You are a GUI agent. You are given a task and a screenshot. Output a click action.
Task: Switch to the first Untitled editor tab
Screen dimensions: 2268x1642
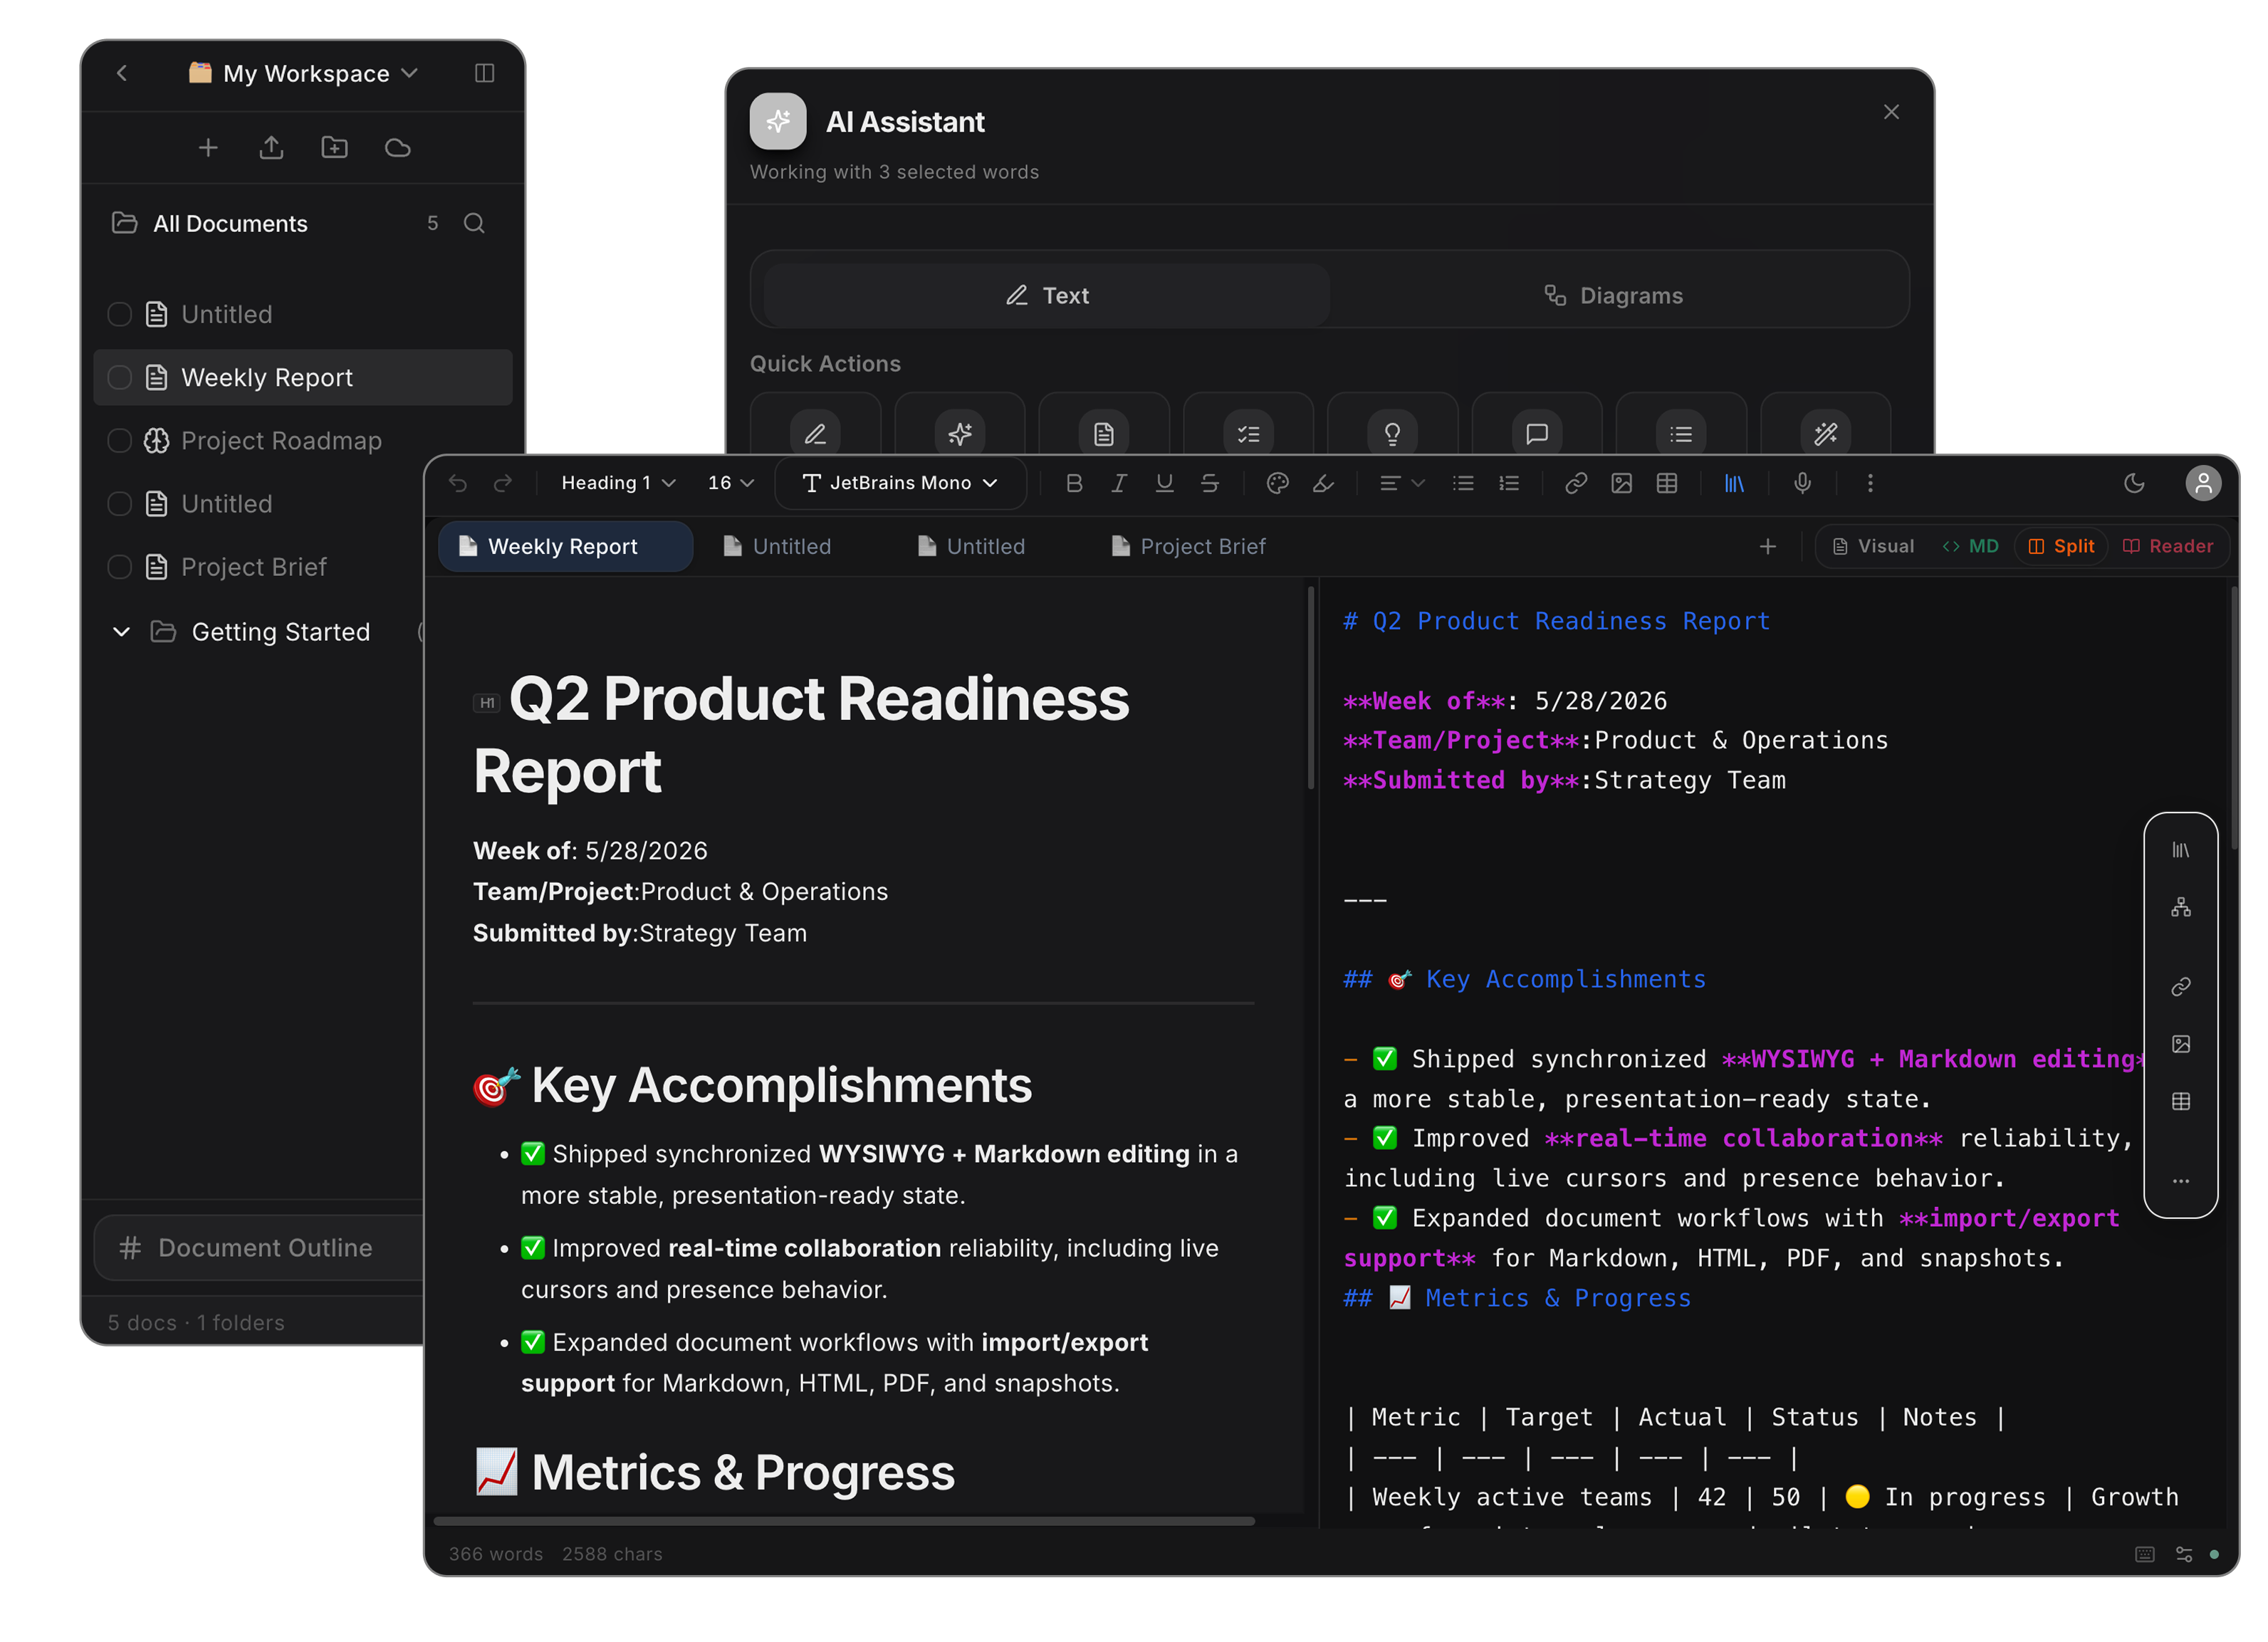point(778,546)
